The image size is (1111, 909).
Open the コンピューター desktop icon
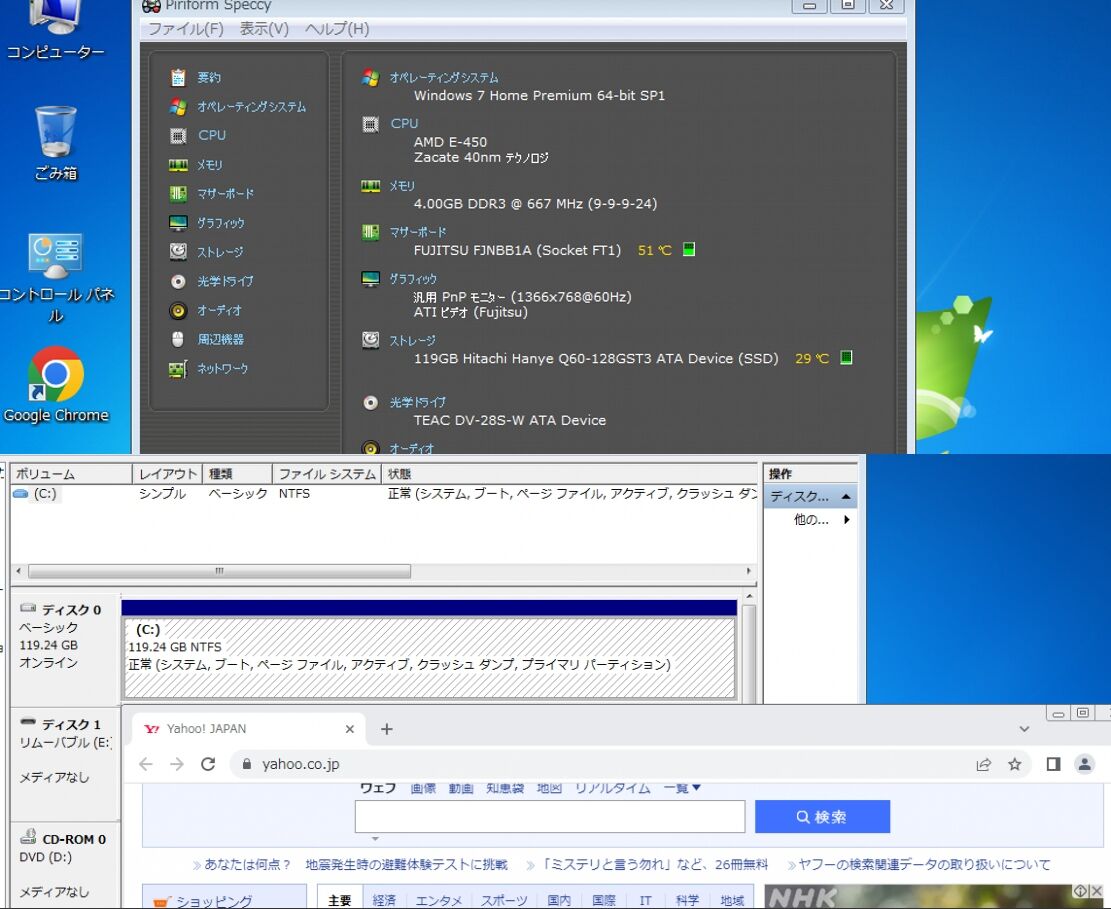(x=55, y=30)
